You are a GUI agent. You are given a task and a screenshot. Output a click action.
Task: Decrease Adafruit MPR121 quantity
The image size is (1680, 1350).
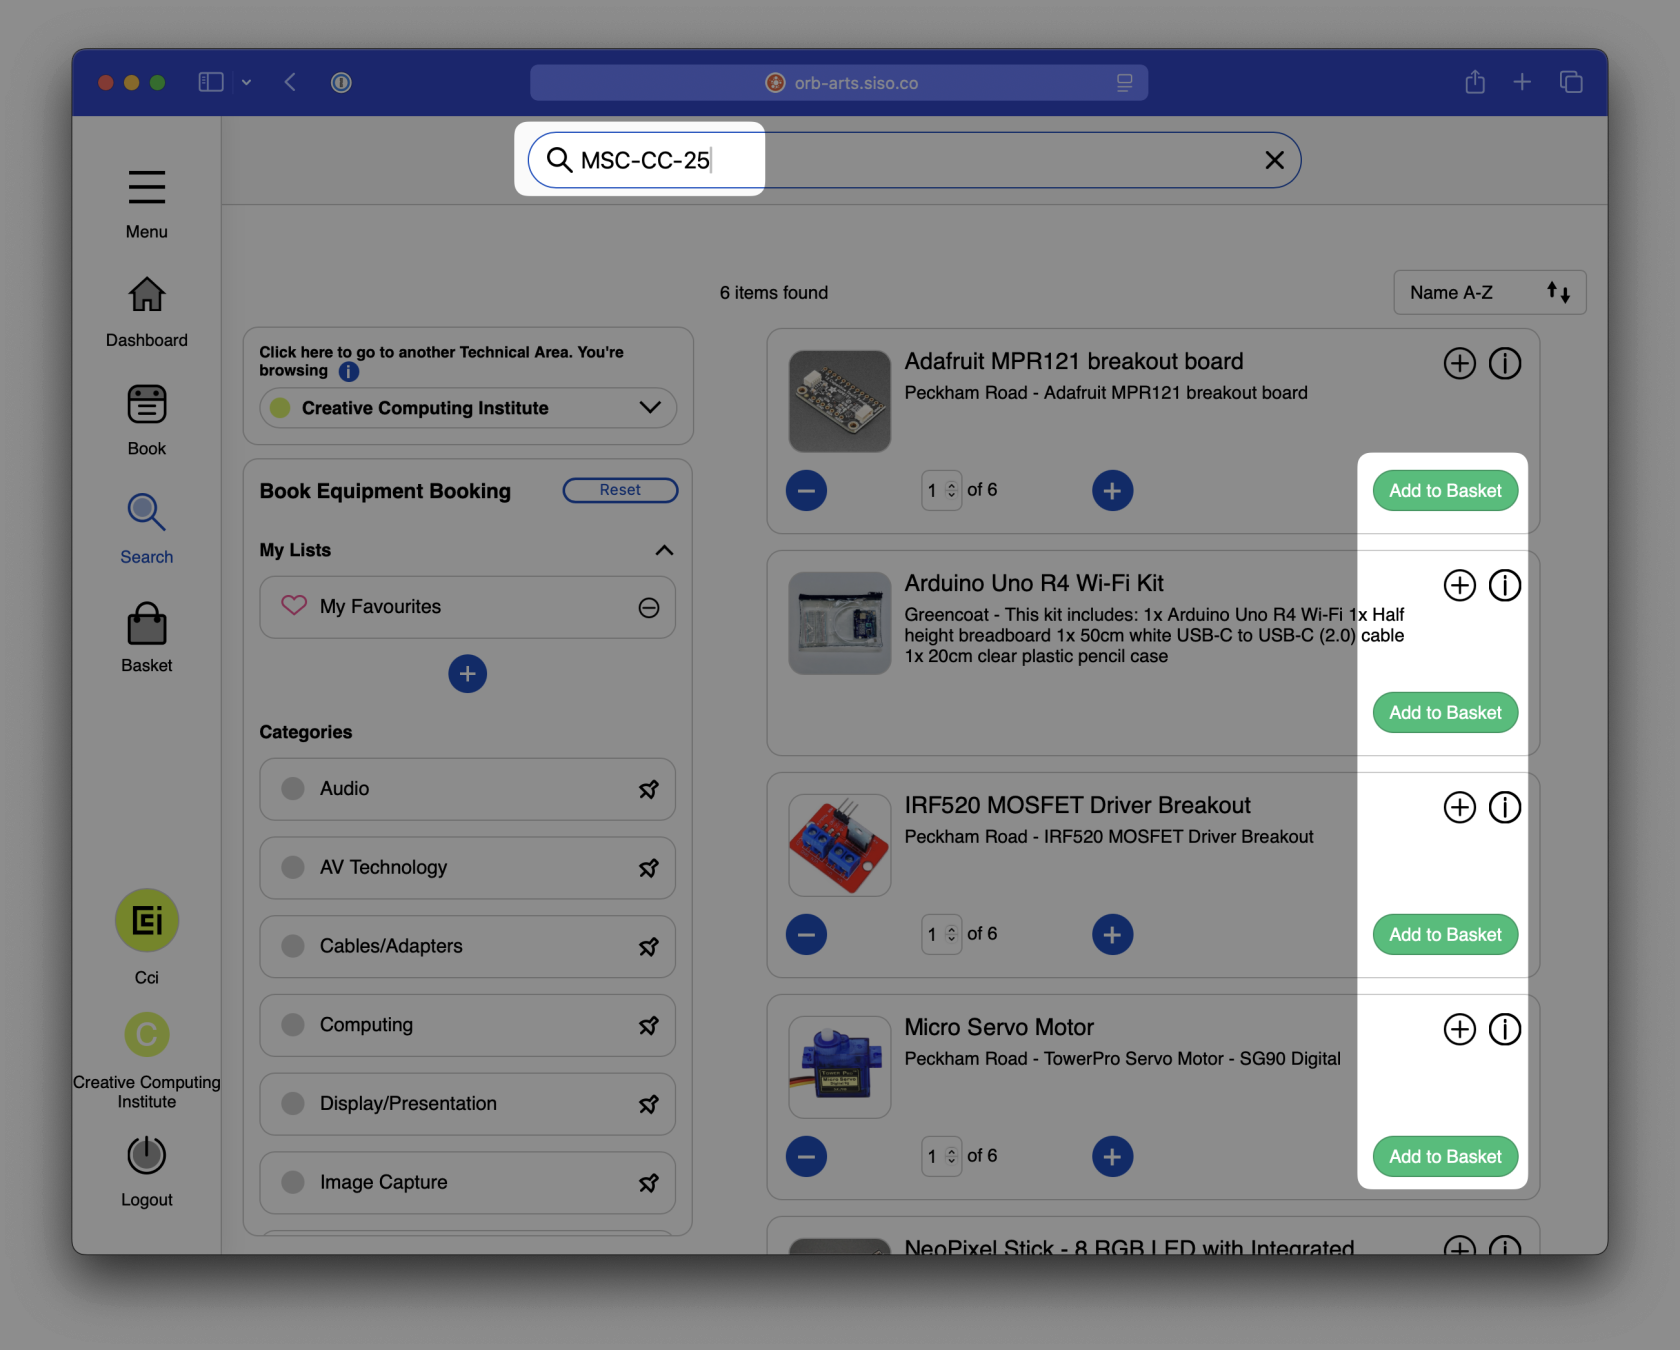(x=806, y=491)
